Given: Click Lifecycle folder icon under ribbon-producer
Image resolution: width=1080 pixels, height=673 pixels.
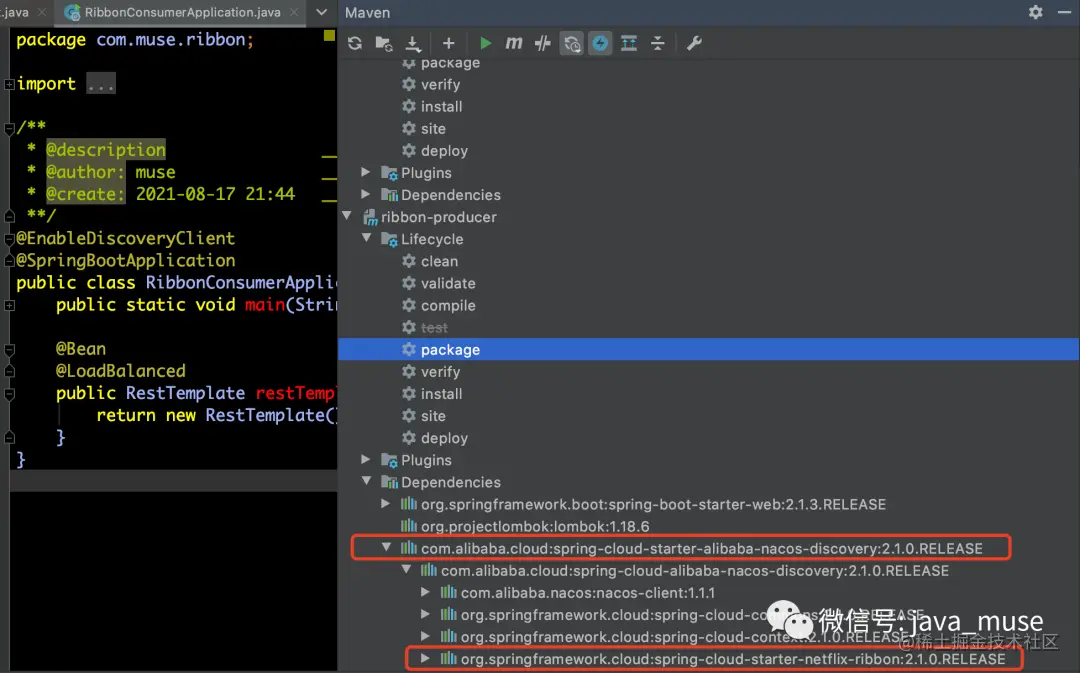Looking at the screenshot, I should tap(389, 240).
